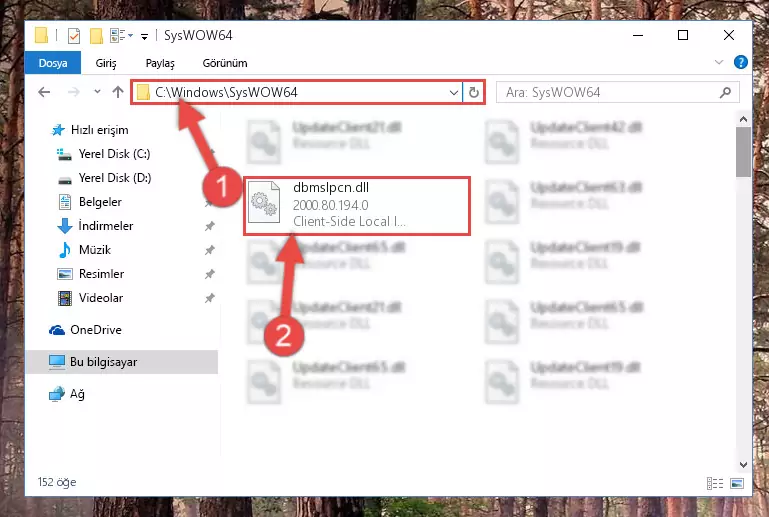
Task: Expand the ribbon with the chevron
Action: pos(719,62)
